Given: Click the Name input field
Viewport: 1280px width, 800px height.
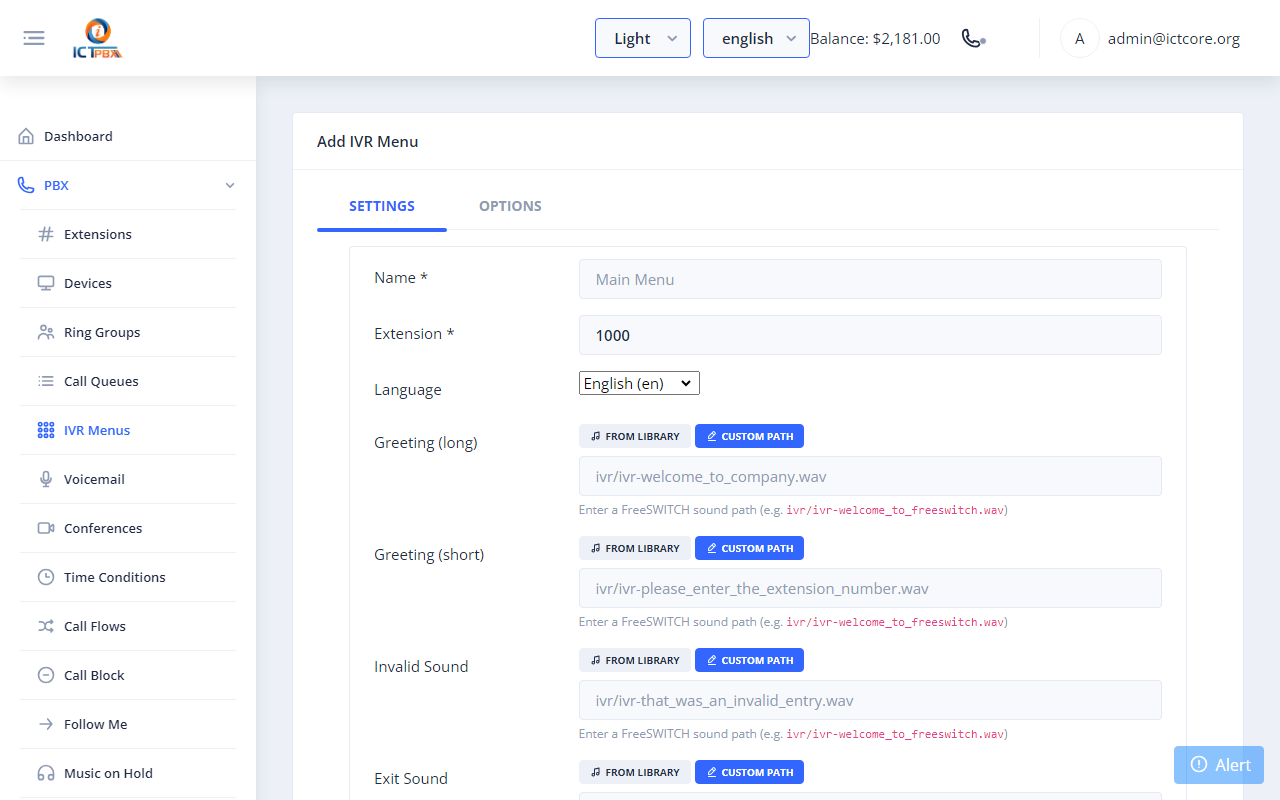Looking at the screenshot, I should (870, 279).
